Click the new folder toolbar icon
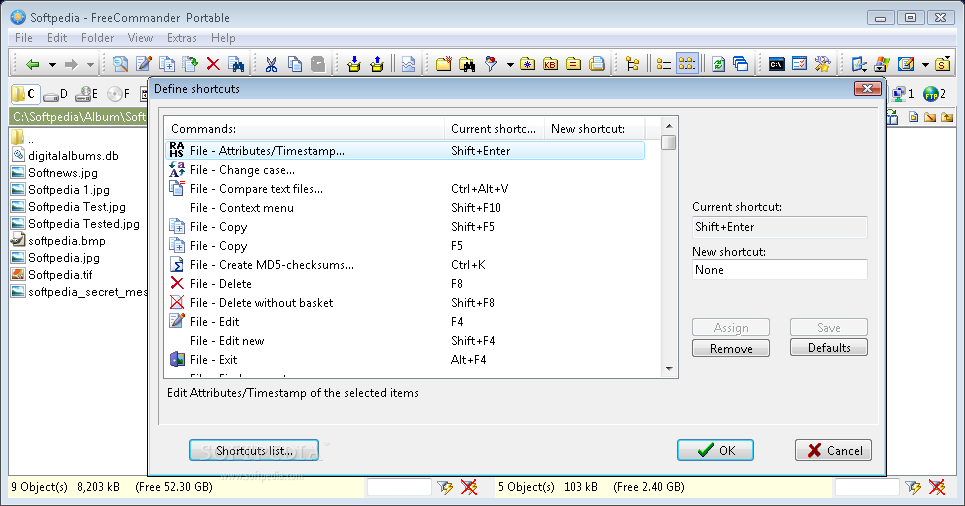The image size is (965, 506). (x=444, y=64)
